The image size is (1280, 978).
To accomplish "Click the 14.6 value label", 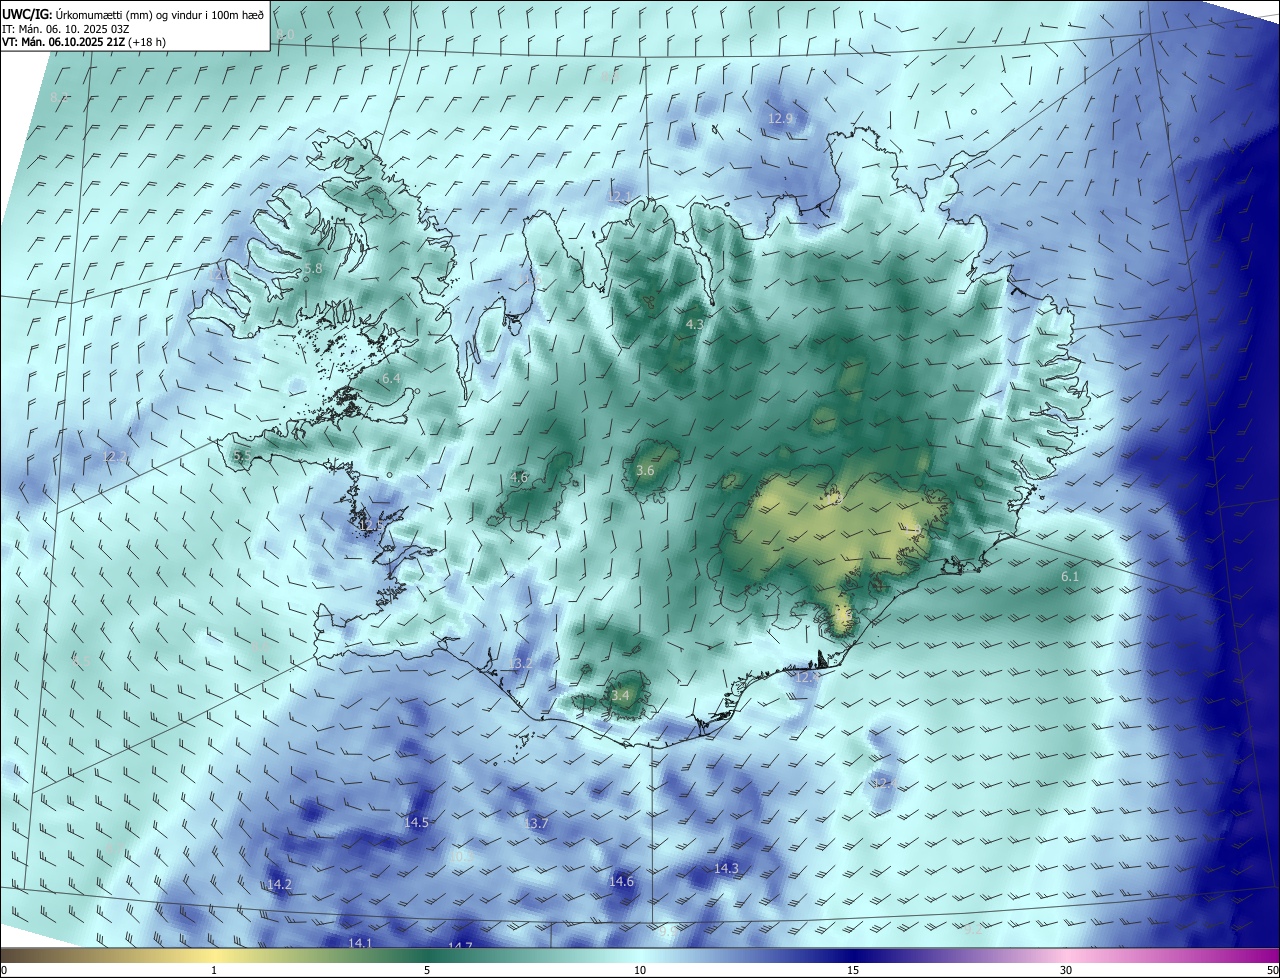I will click(x=622, y=881).
